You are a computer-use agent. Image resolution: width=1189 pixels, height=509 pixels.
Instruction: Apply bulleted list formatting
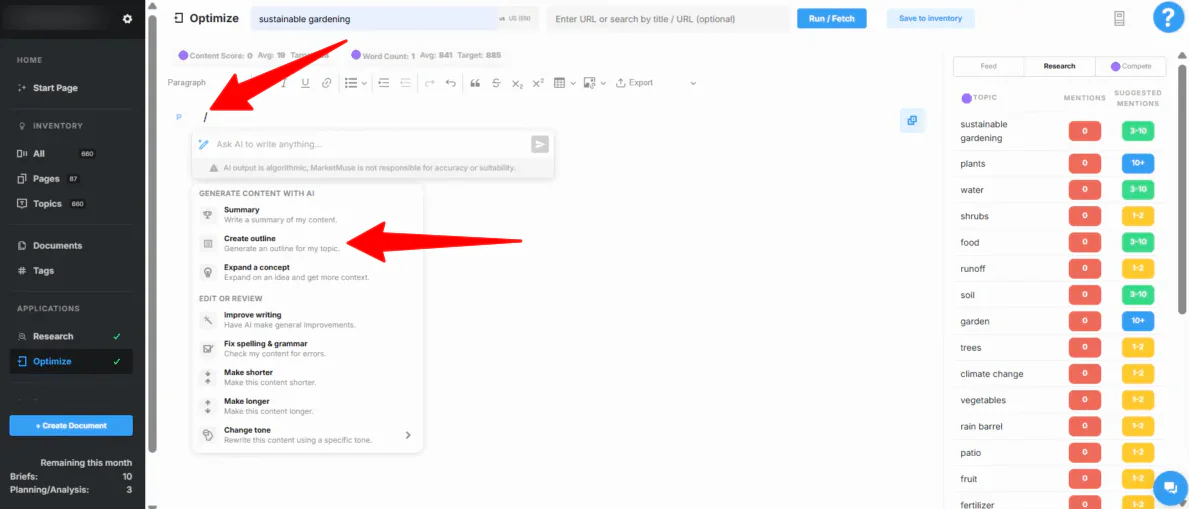tap(350, 83)
